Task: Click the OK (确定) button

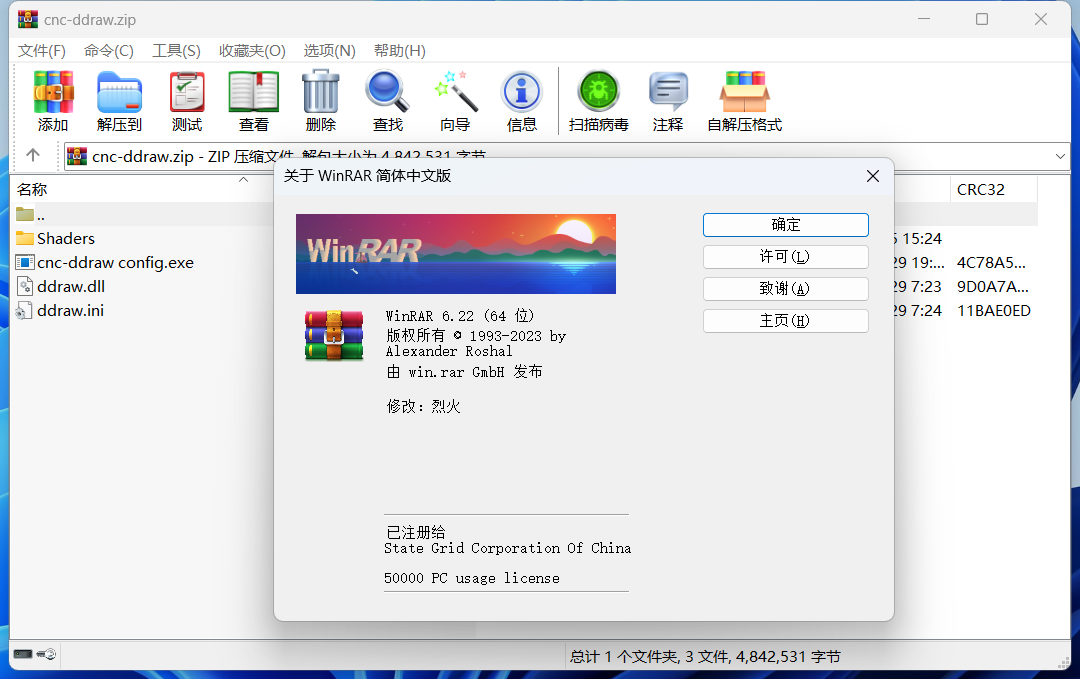Action: [x=785, y=224]
